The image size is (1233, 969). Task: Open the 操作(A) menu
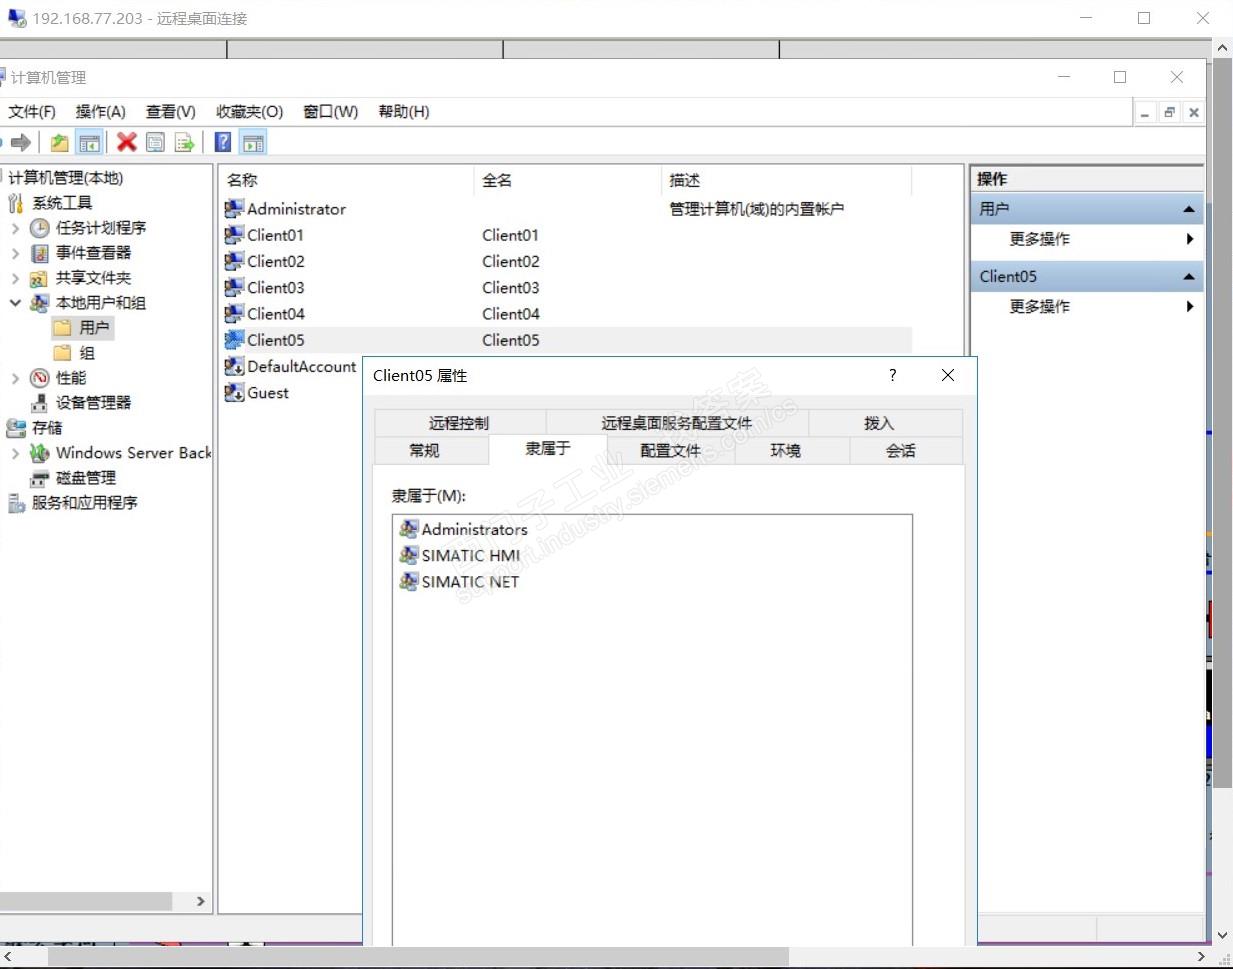click(x=101, y=112)
